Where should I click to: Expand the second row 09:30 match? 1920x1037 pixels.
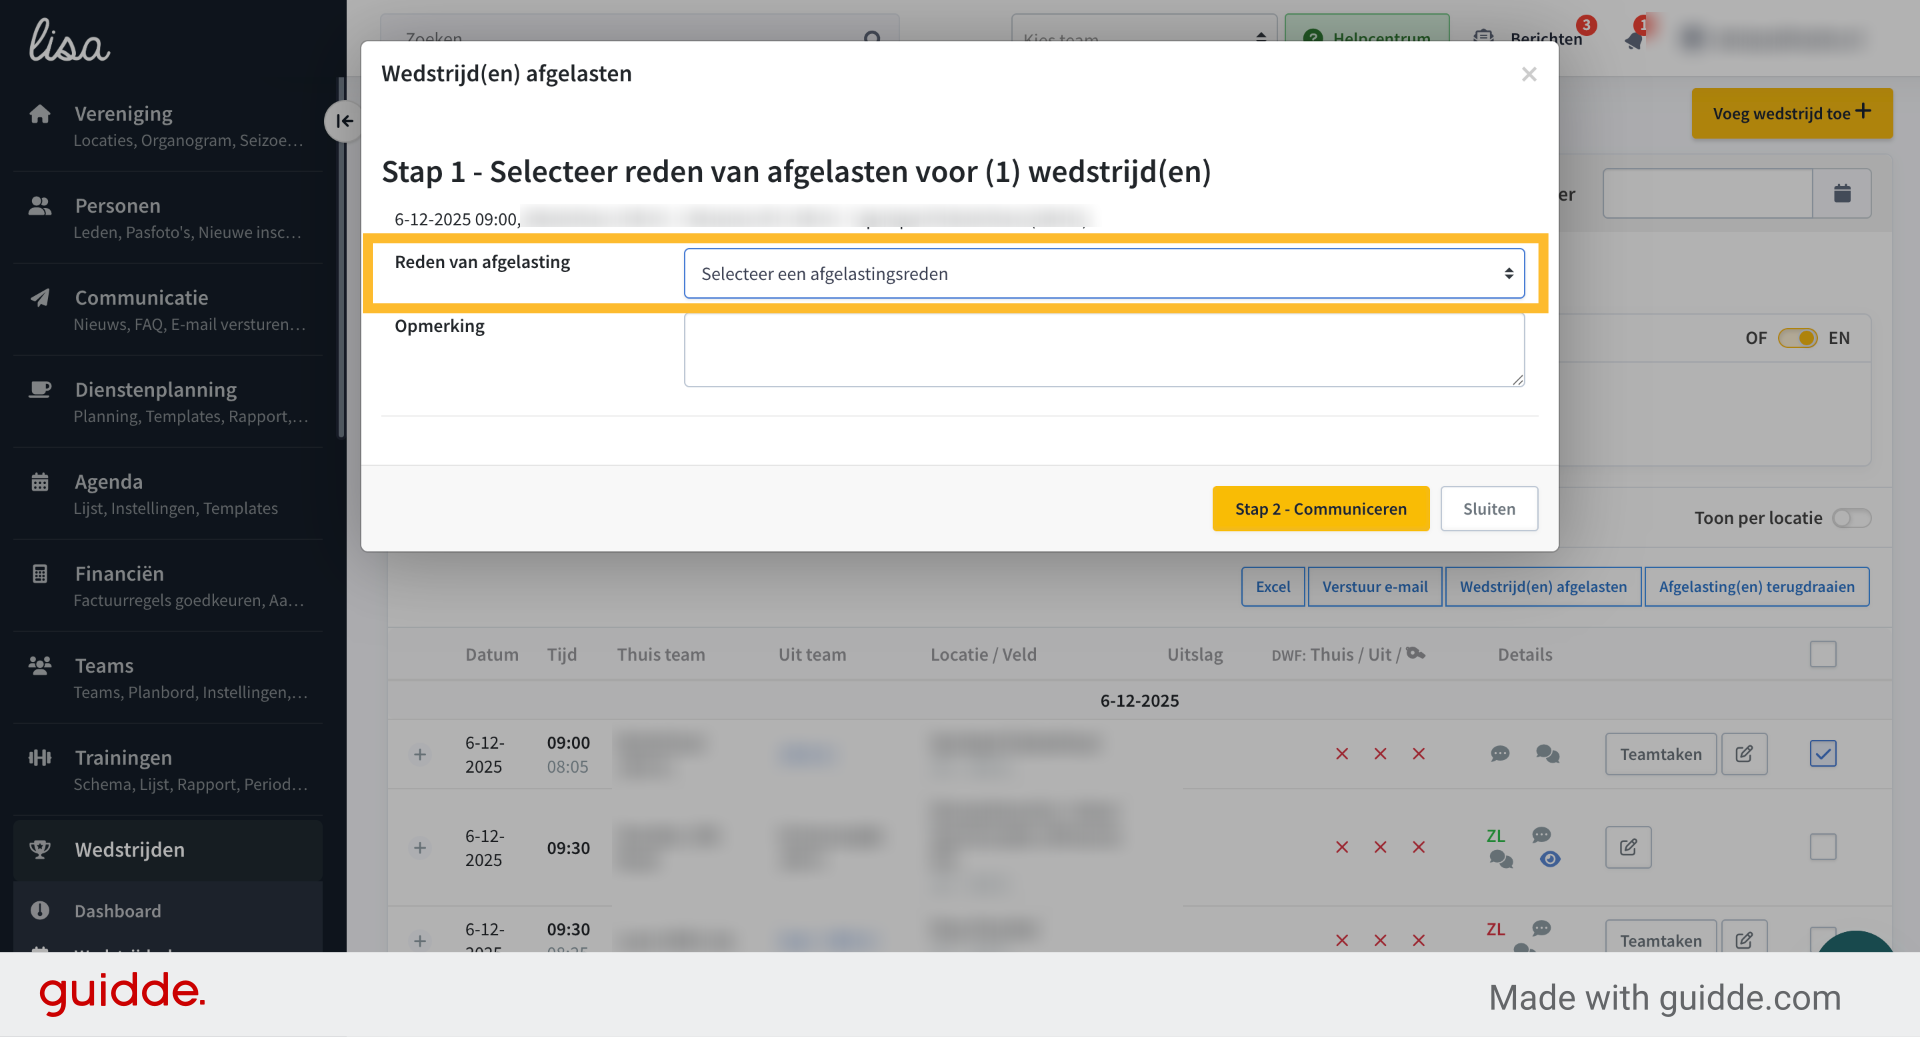pyautogui.click(x=420, y=848)
